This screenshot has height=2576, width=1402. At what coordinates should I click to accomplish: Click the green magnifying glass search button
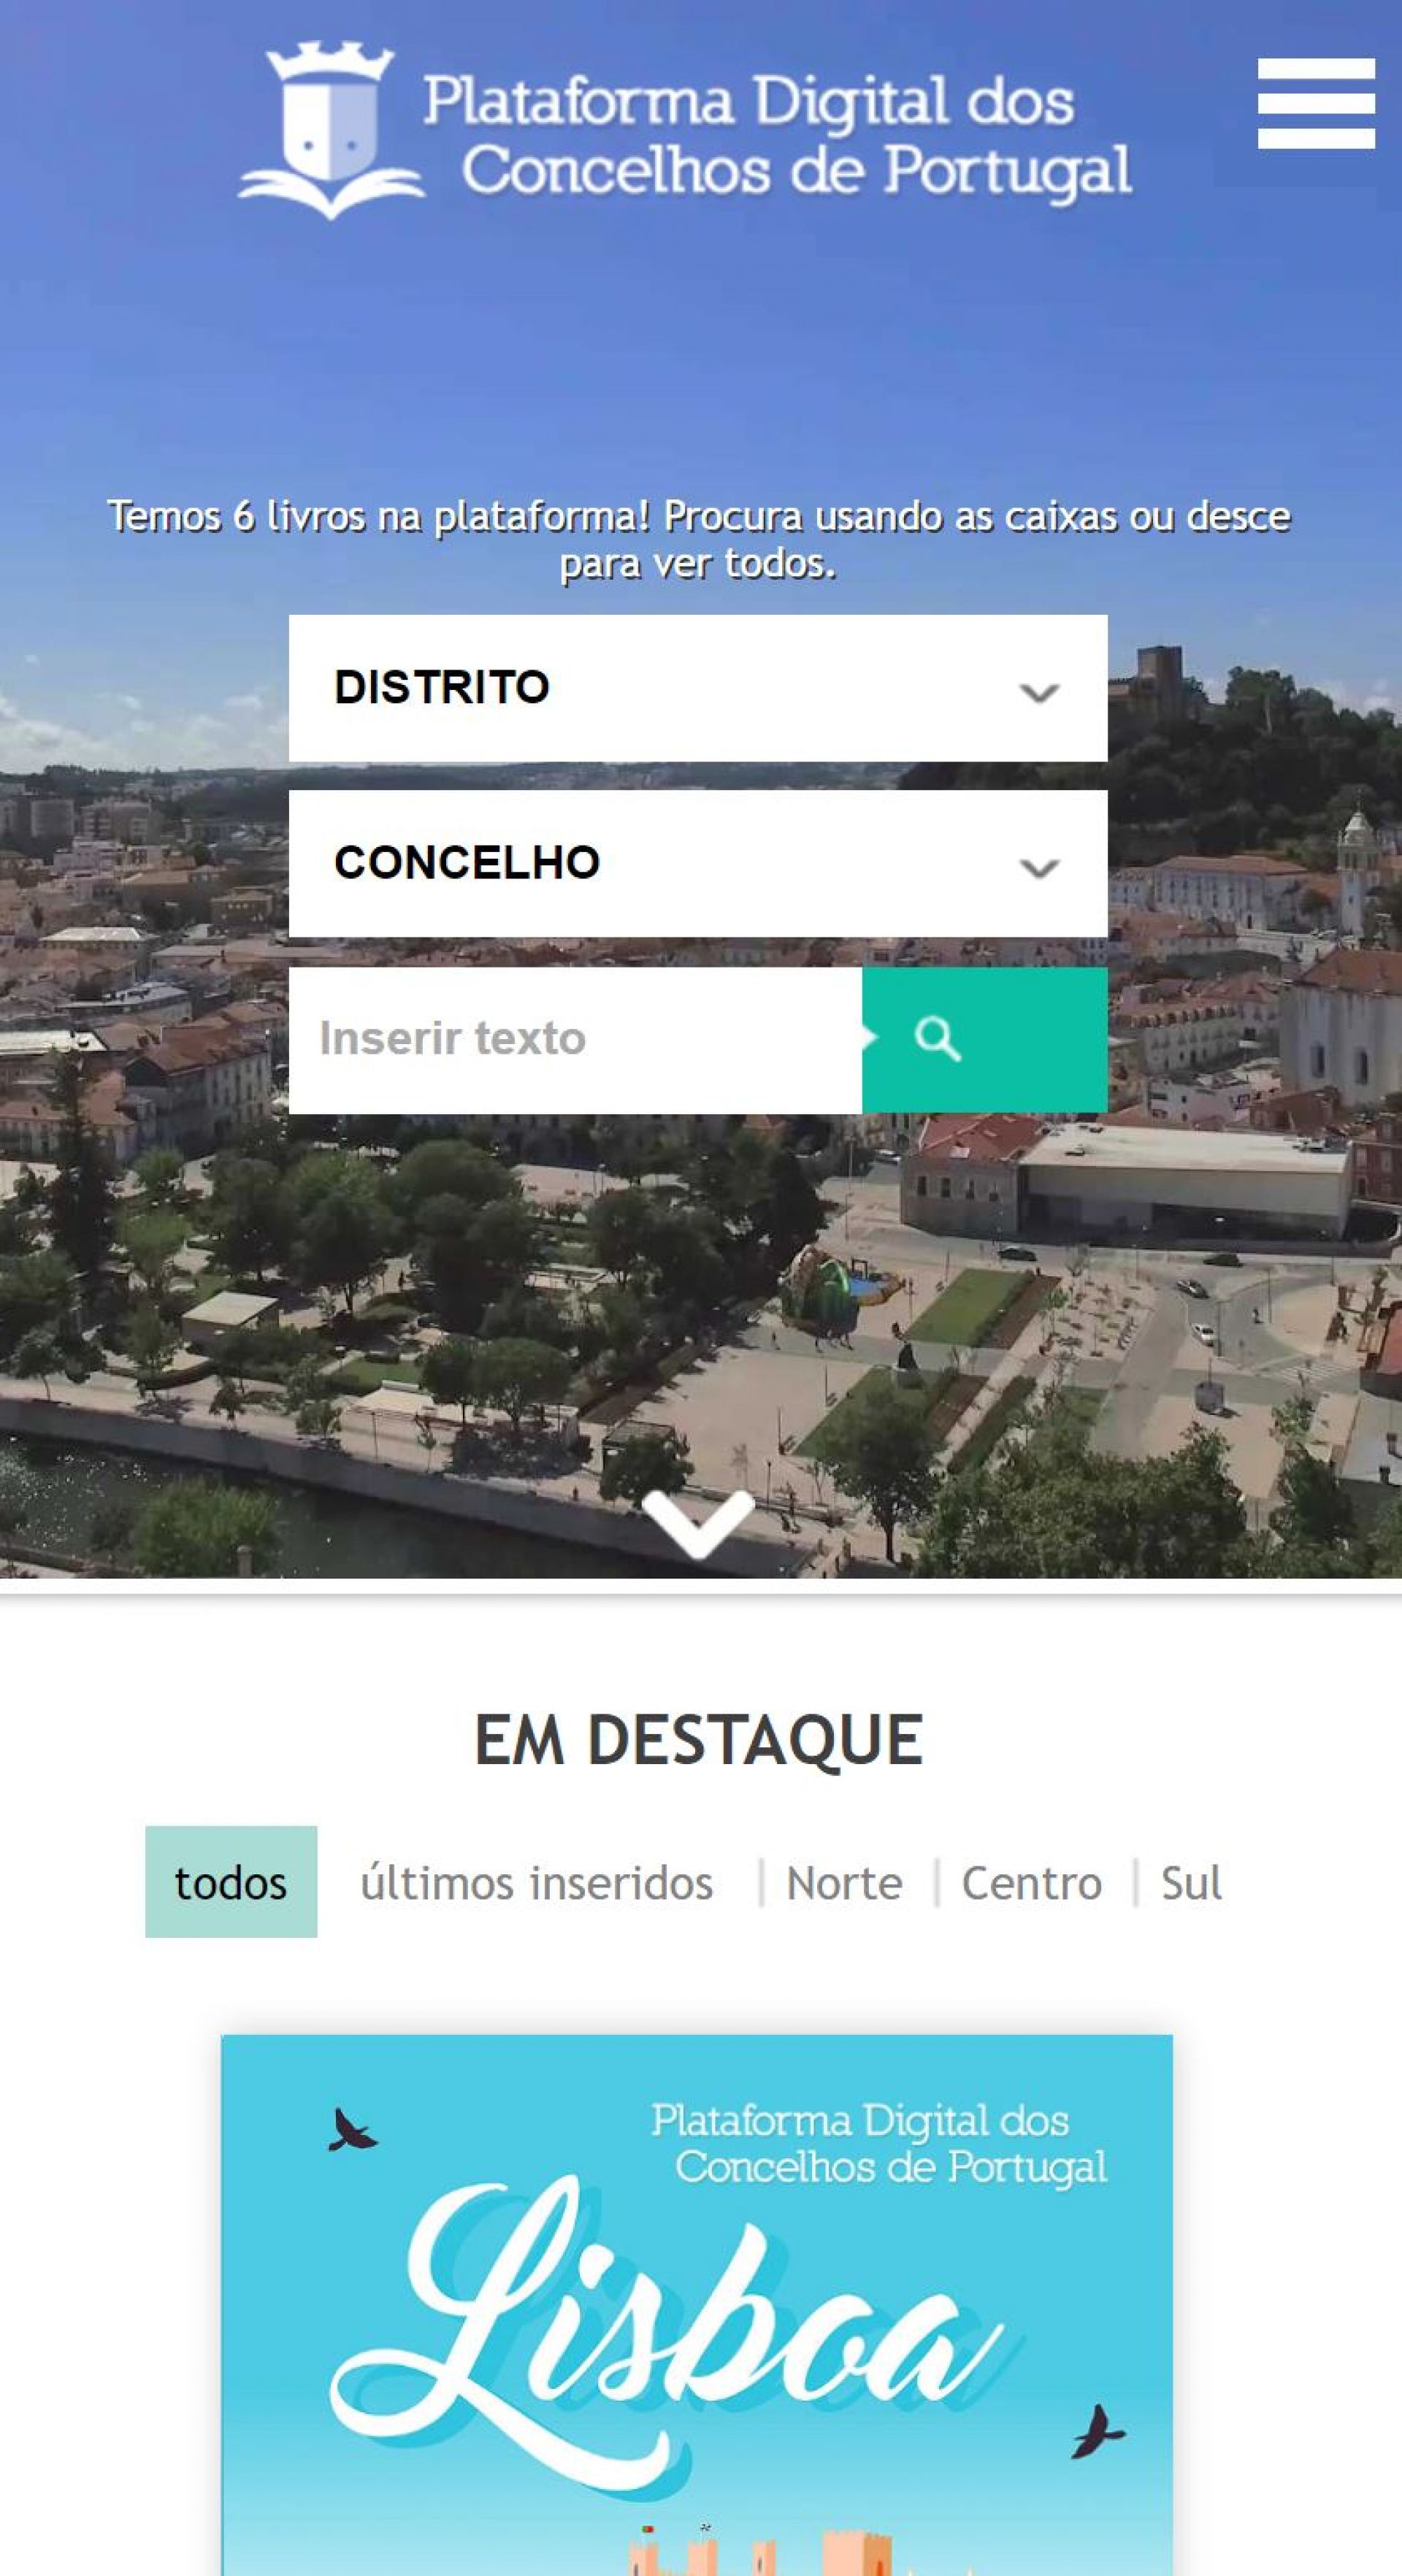pos(984,1039)
